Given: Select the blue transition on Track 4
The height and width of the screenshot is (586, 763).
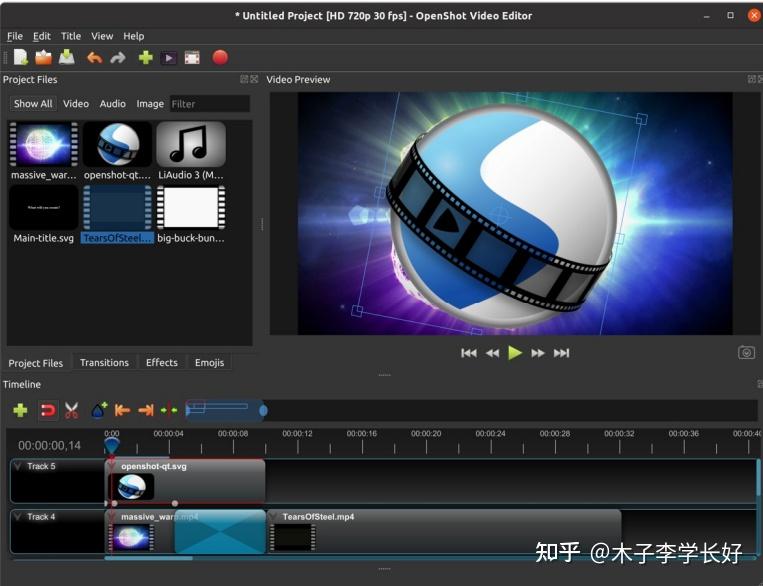Looking at the screenshot, I should [220, 532].
